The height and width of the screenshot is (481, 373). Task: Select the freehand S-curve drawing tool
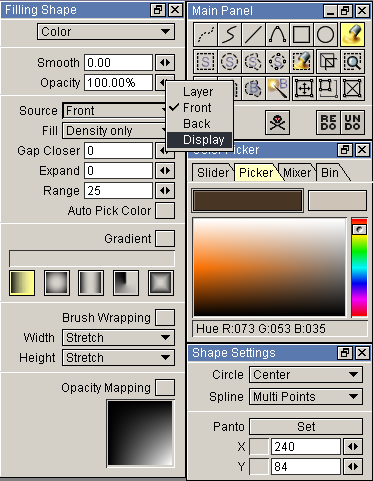229,34
